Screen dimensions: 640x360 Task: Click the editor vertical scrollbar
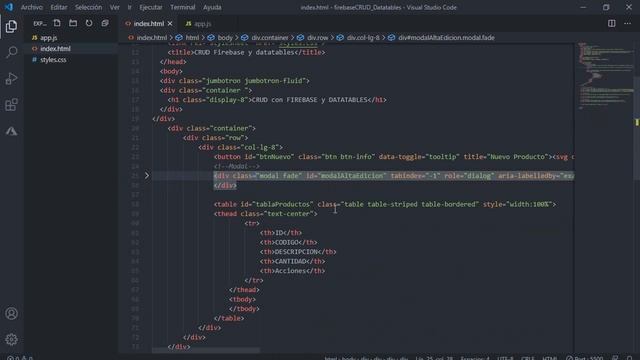[x=637, y=127]
